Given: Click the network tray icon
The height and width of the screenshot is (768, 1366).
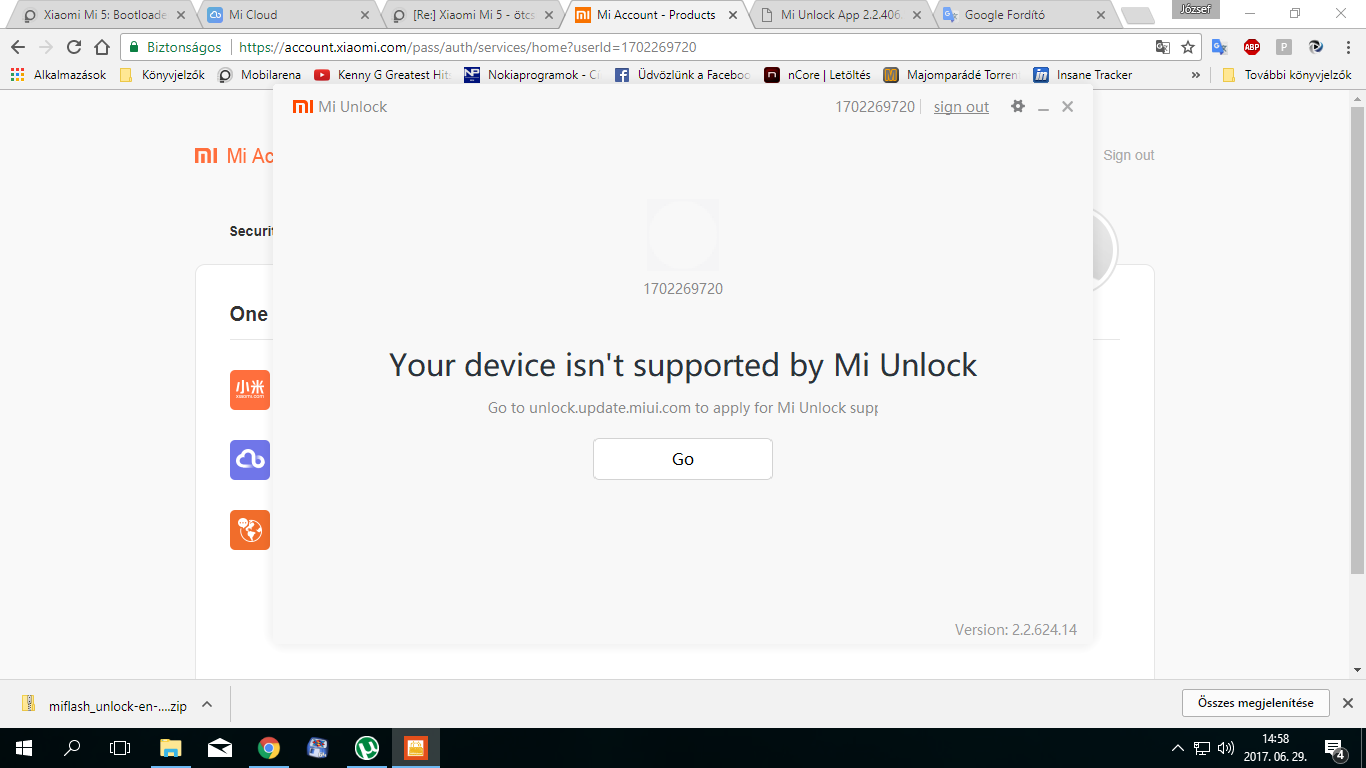Looking at the screenshot, I should pos(1202,748).
